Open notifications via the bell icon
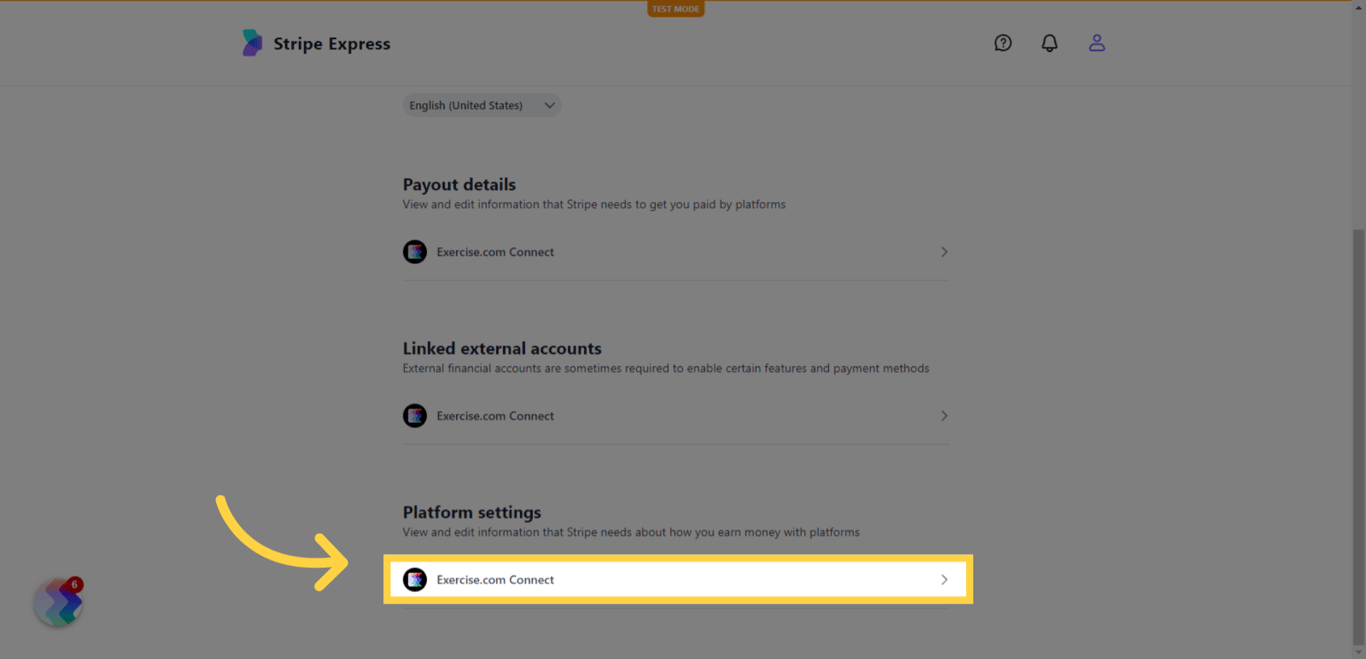 [x=1049, y=43]
